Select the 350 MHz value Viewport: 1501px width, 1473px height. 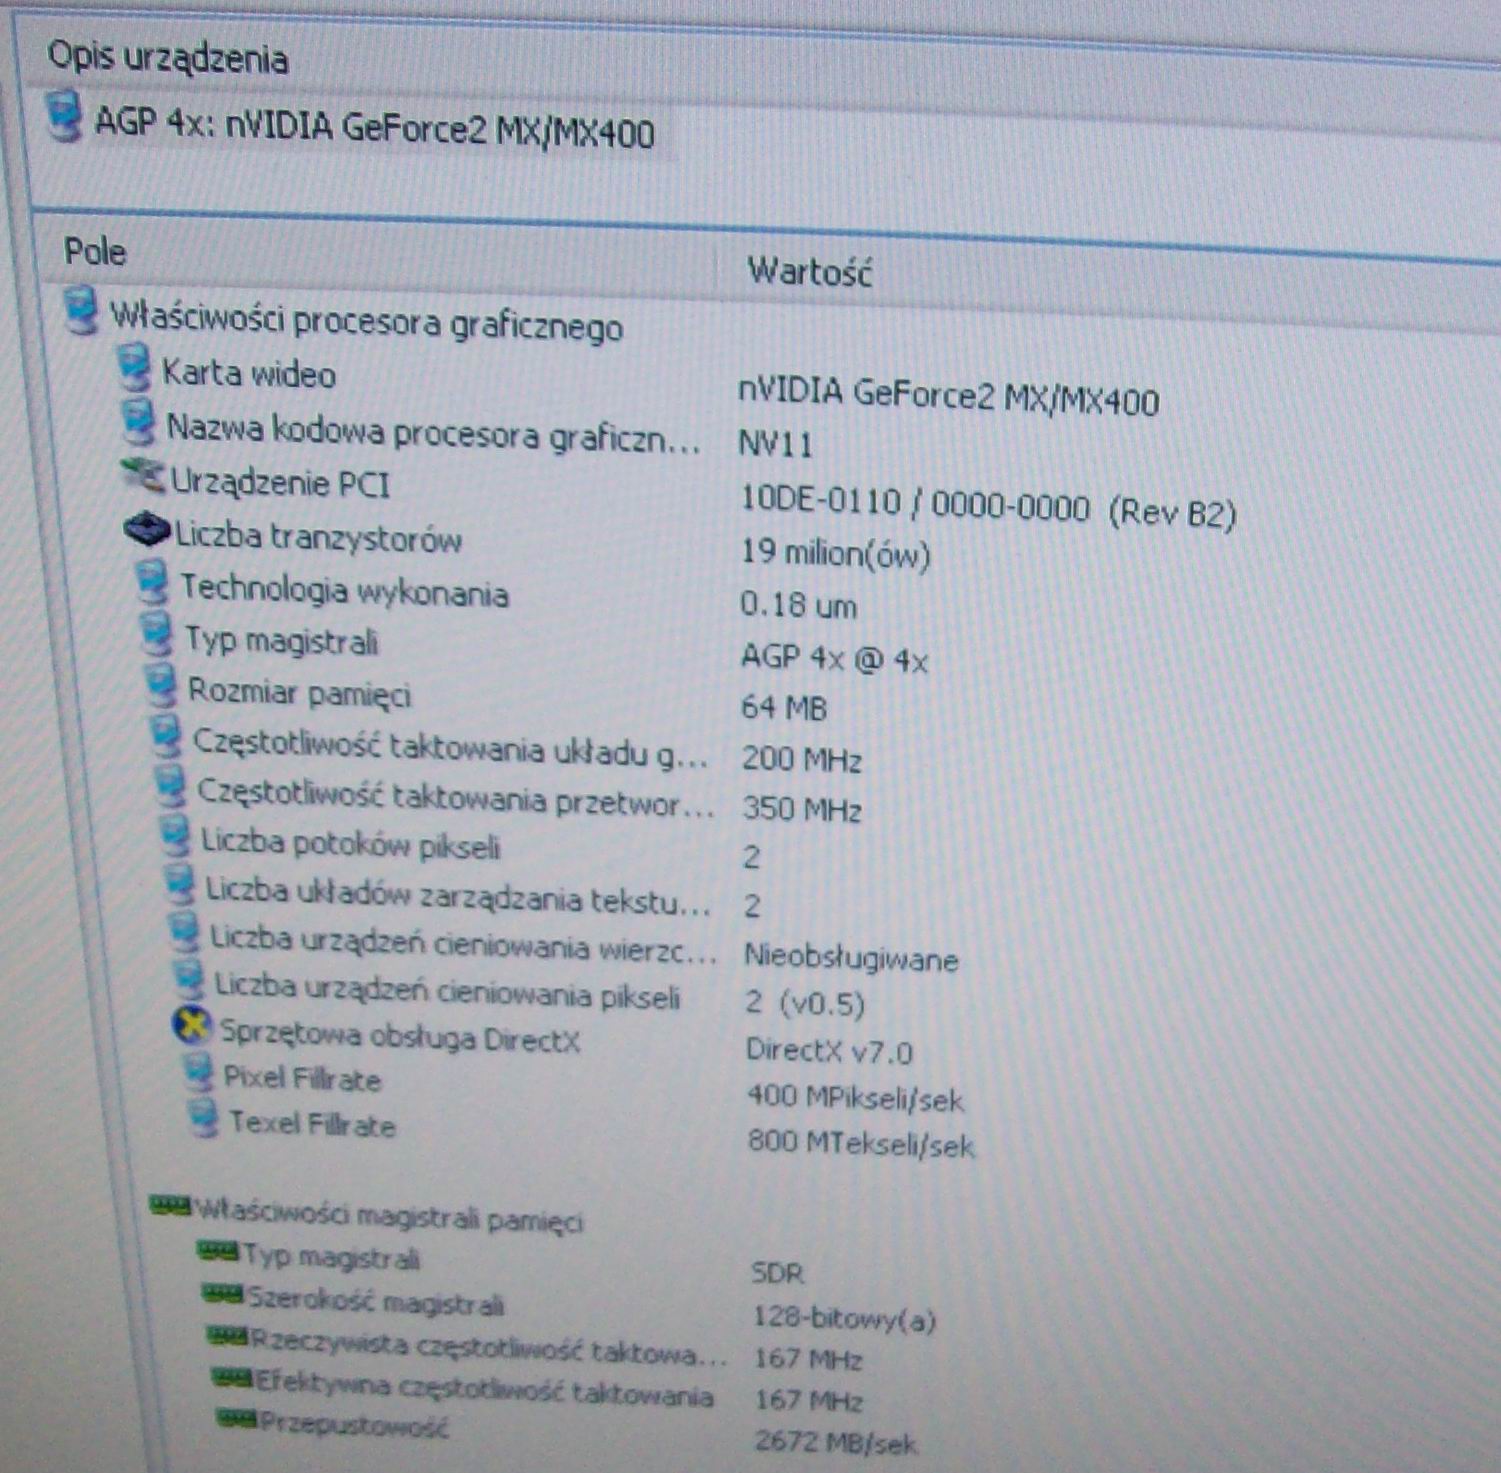point(802,809)
